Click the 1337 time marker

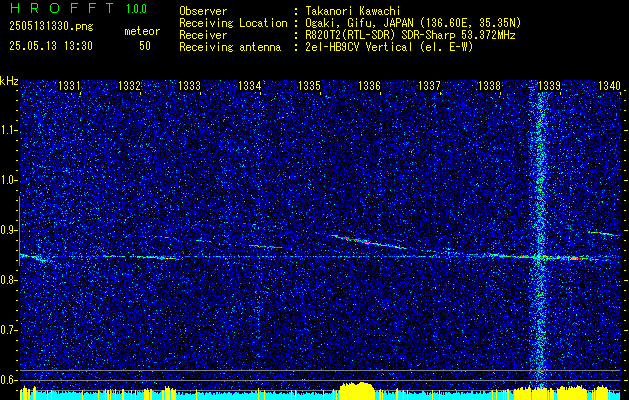[x=429, y=85]
